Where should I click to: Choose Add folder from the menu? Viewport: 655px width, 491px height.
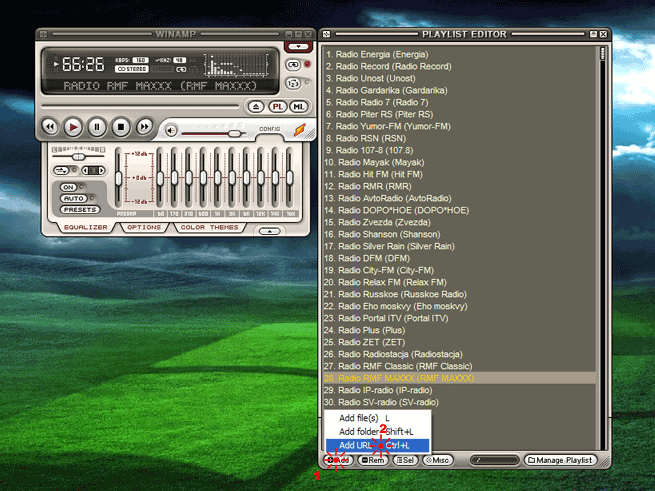coord(378,432)
